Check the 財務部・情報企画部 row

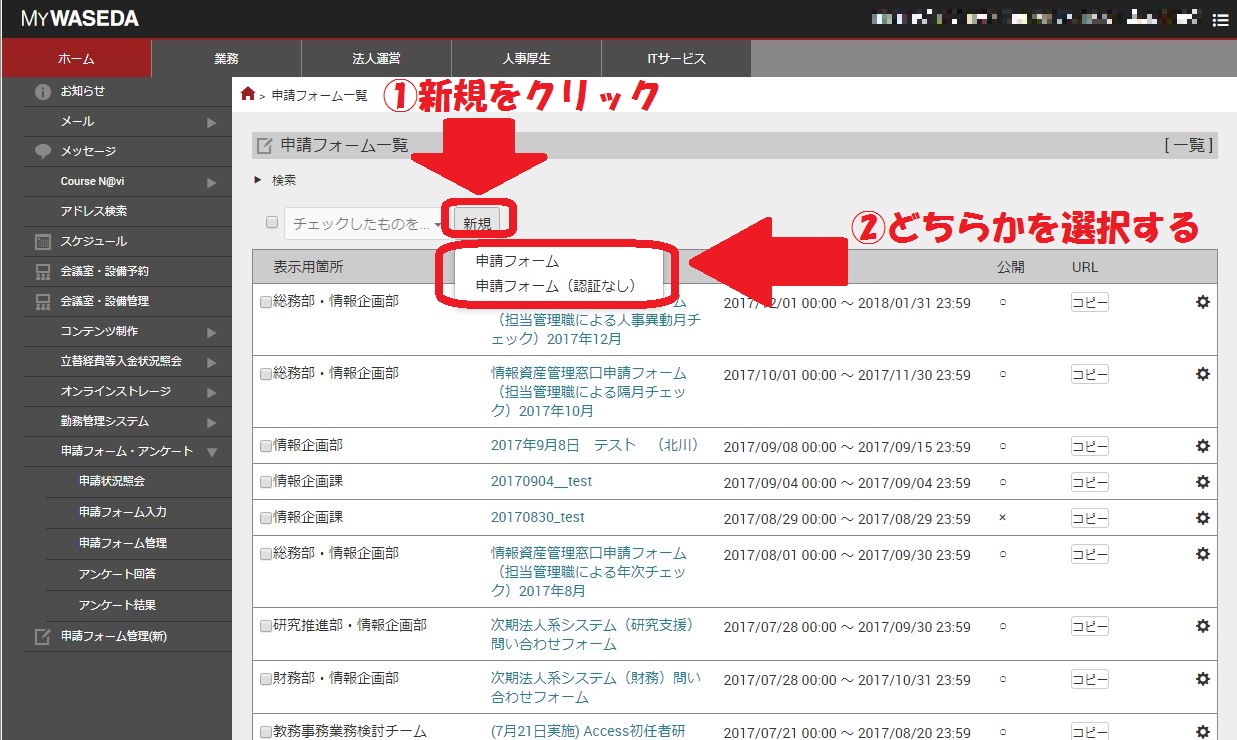point(266,679)
